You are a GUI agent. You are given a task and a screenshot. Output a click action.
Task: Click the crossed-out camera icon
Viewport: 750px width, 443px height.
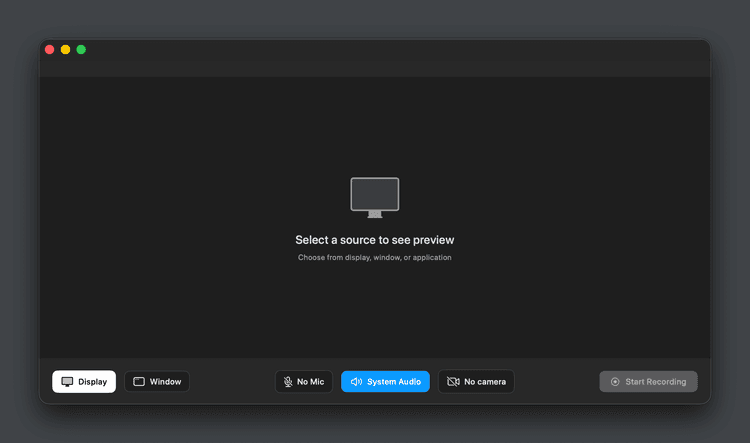[x=453, y=382]
